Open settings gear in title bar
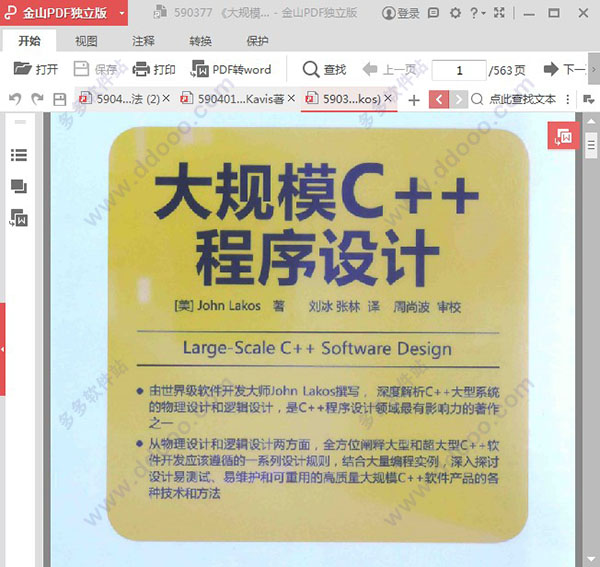 455,13
